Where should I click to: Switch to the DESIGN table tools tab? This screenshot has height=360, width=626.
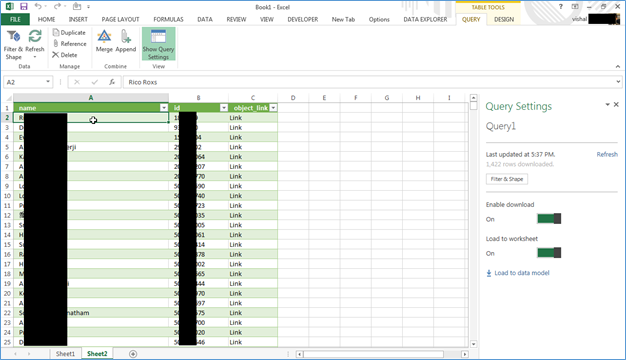click(504, 19)
